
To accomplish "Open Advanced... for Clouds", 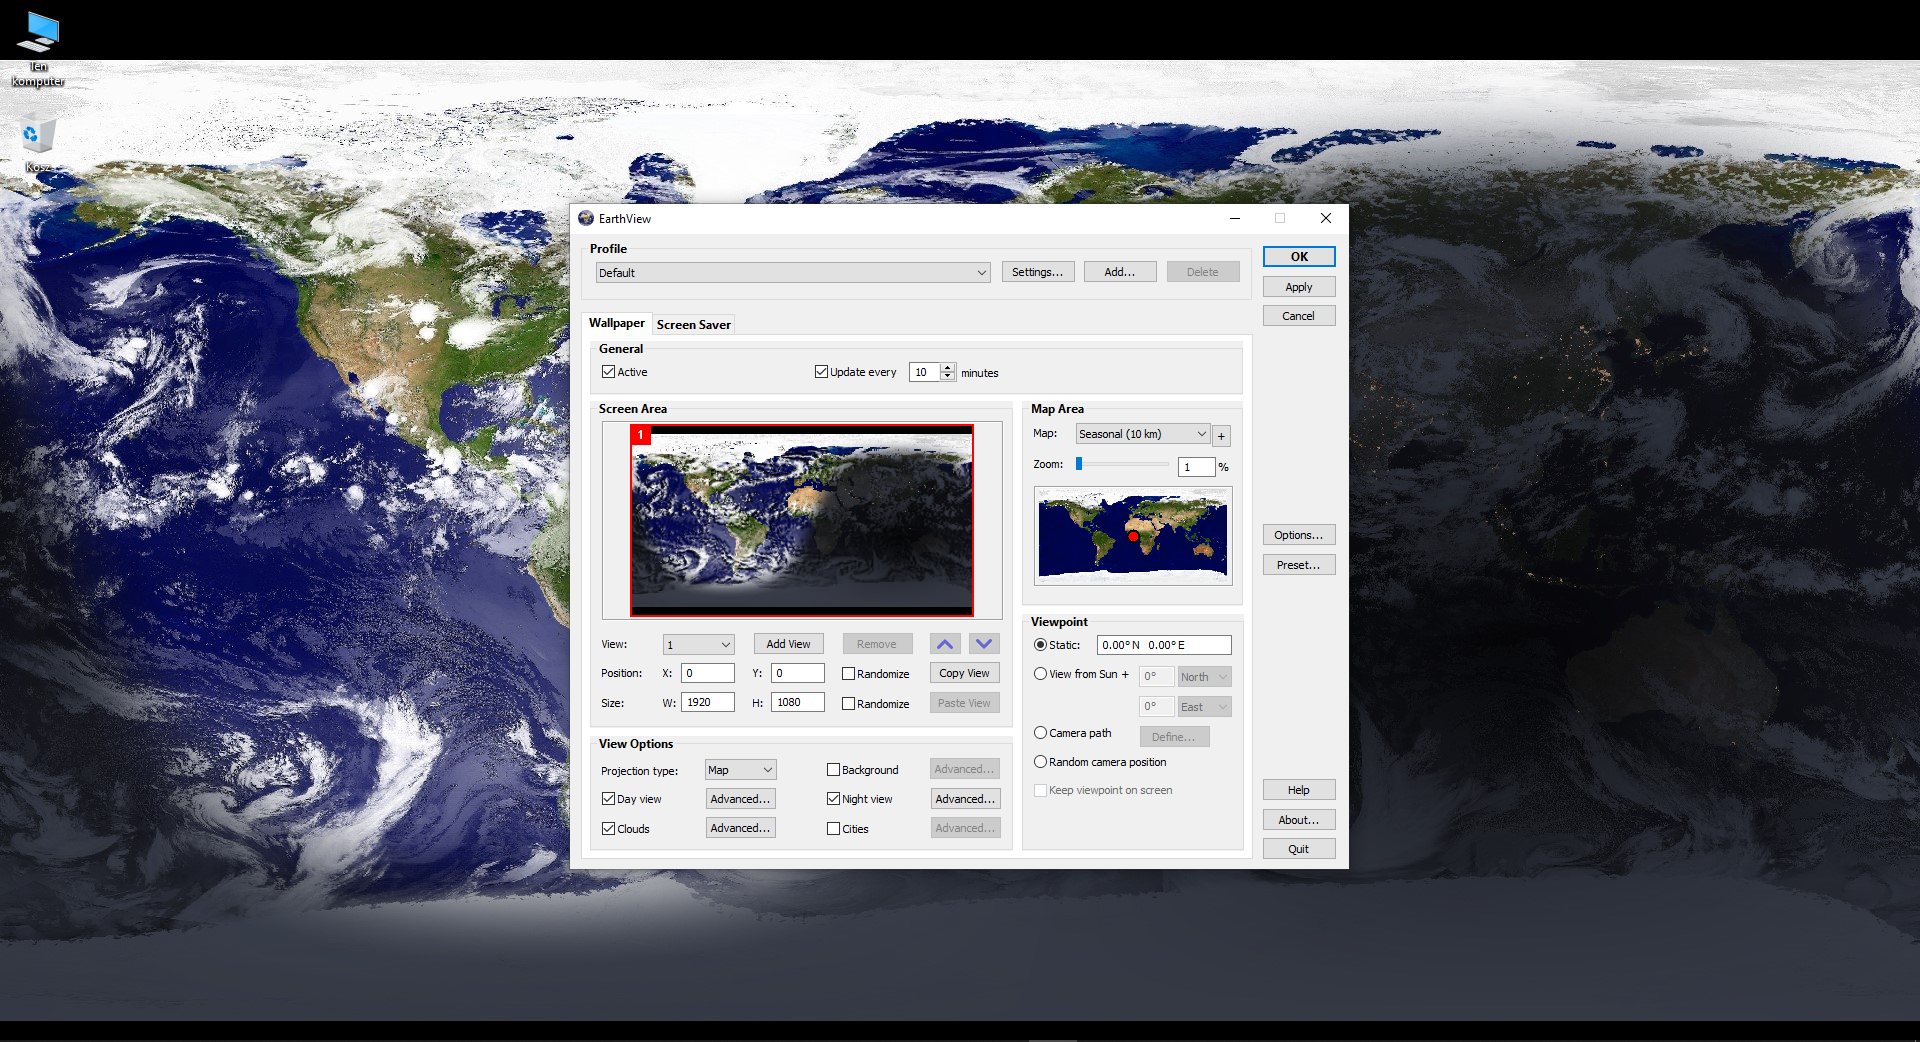I will tap(741, 828).
